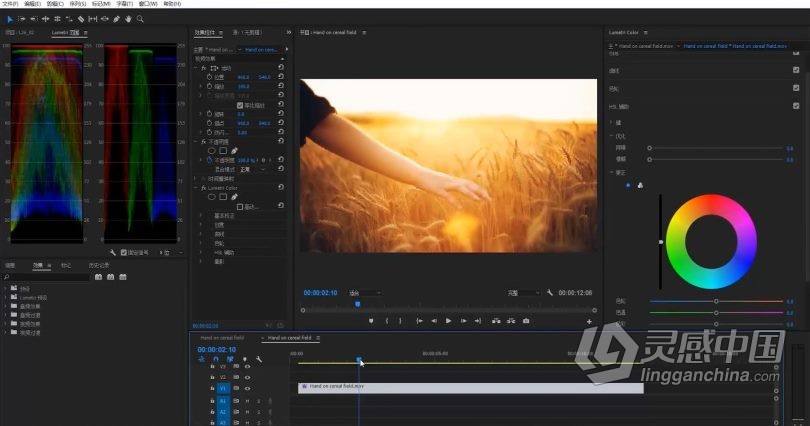Reset the Position parameter in Effect Controls
810x426 pixels.
[x=281, y=76]
